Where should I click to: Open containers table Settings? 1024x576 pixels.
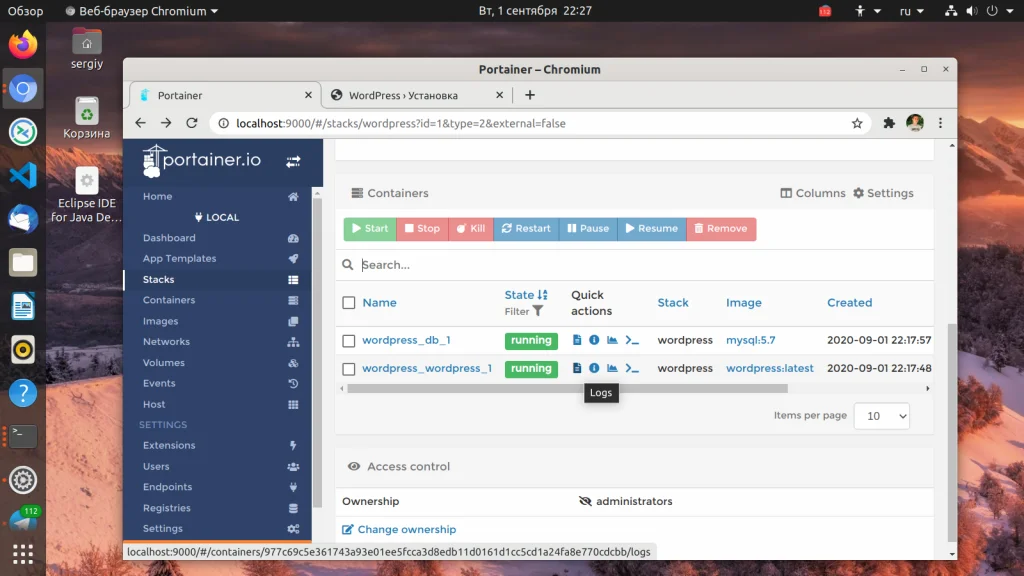884,193
